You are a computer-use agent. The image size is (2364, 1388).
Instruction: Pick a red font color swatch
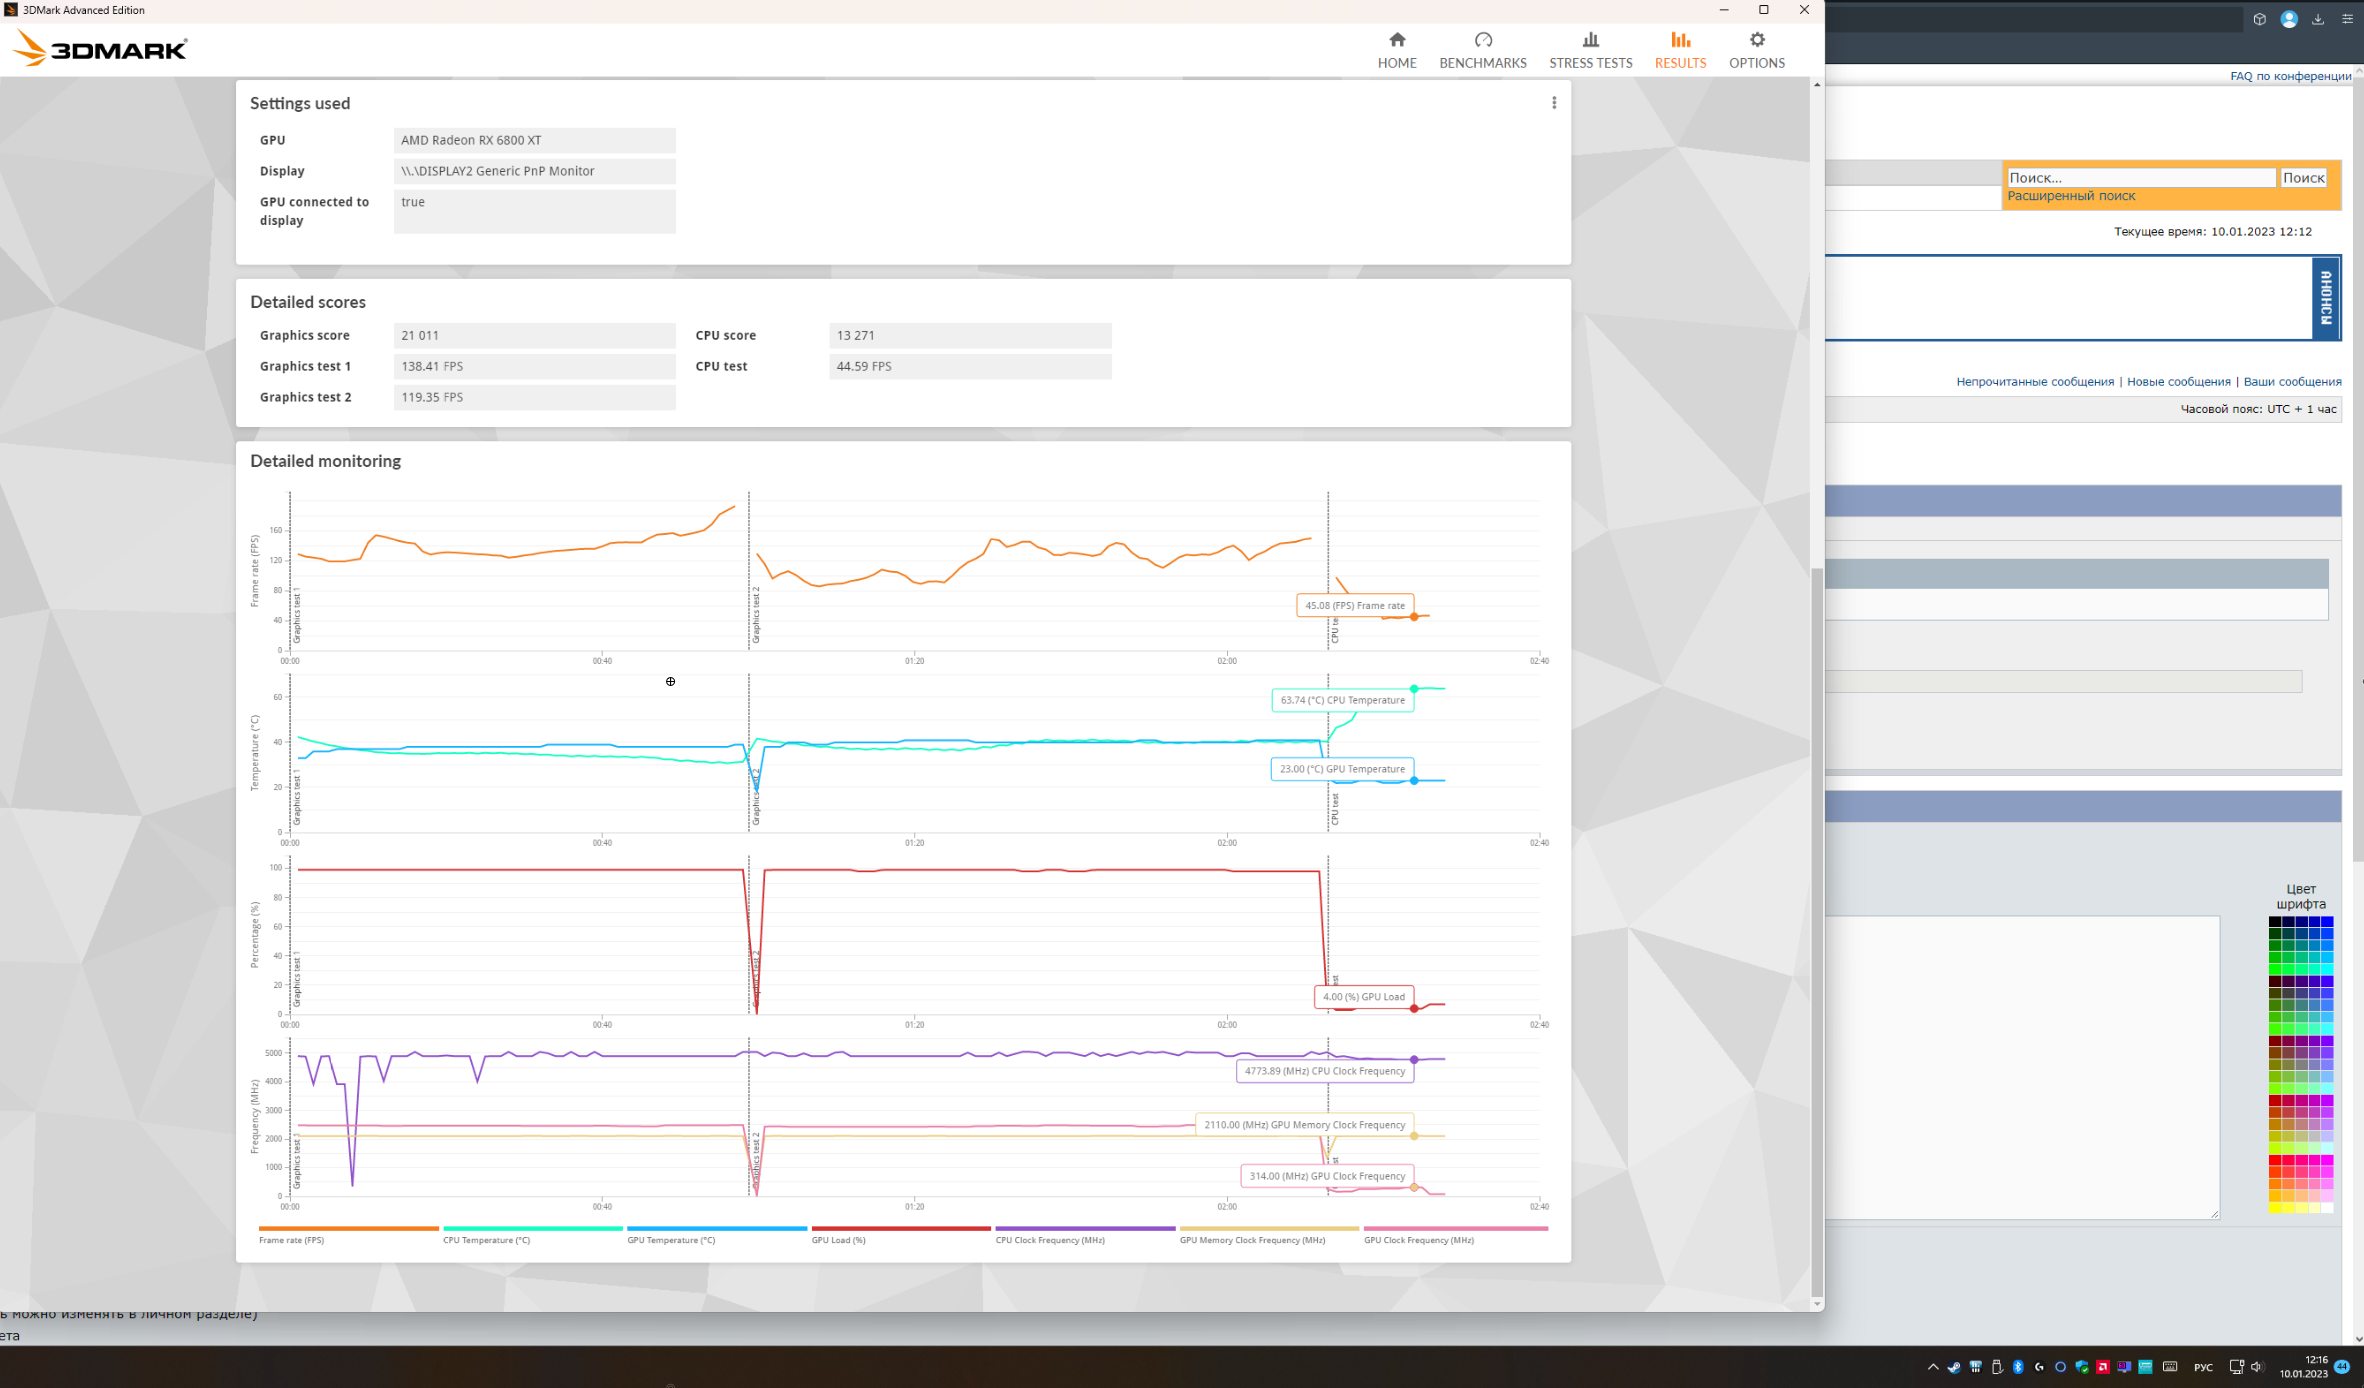click(2275, 1160)
